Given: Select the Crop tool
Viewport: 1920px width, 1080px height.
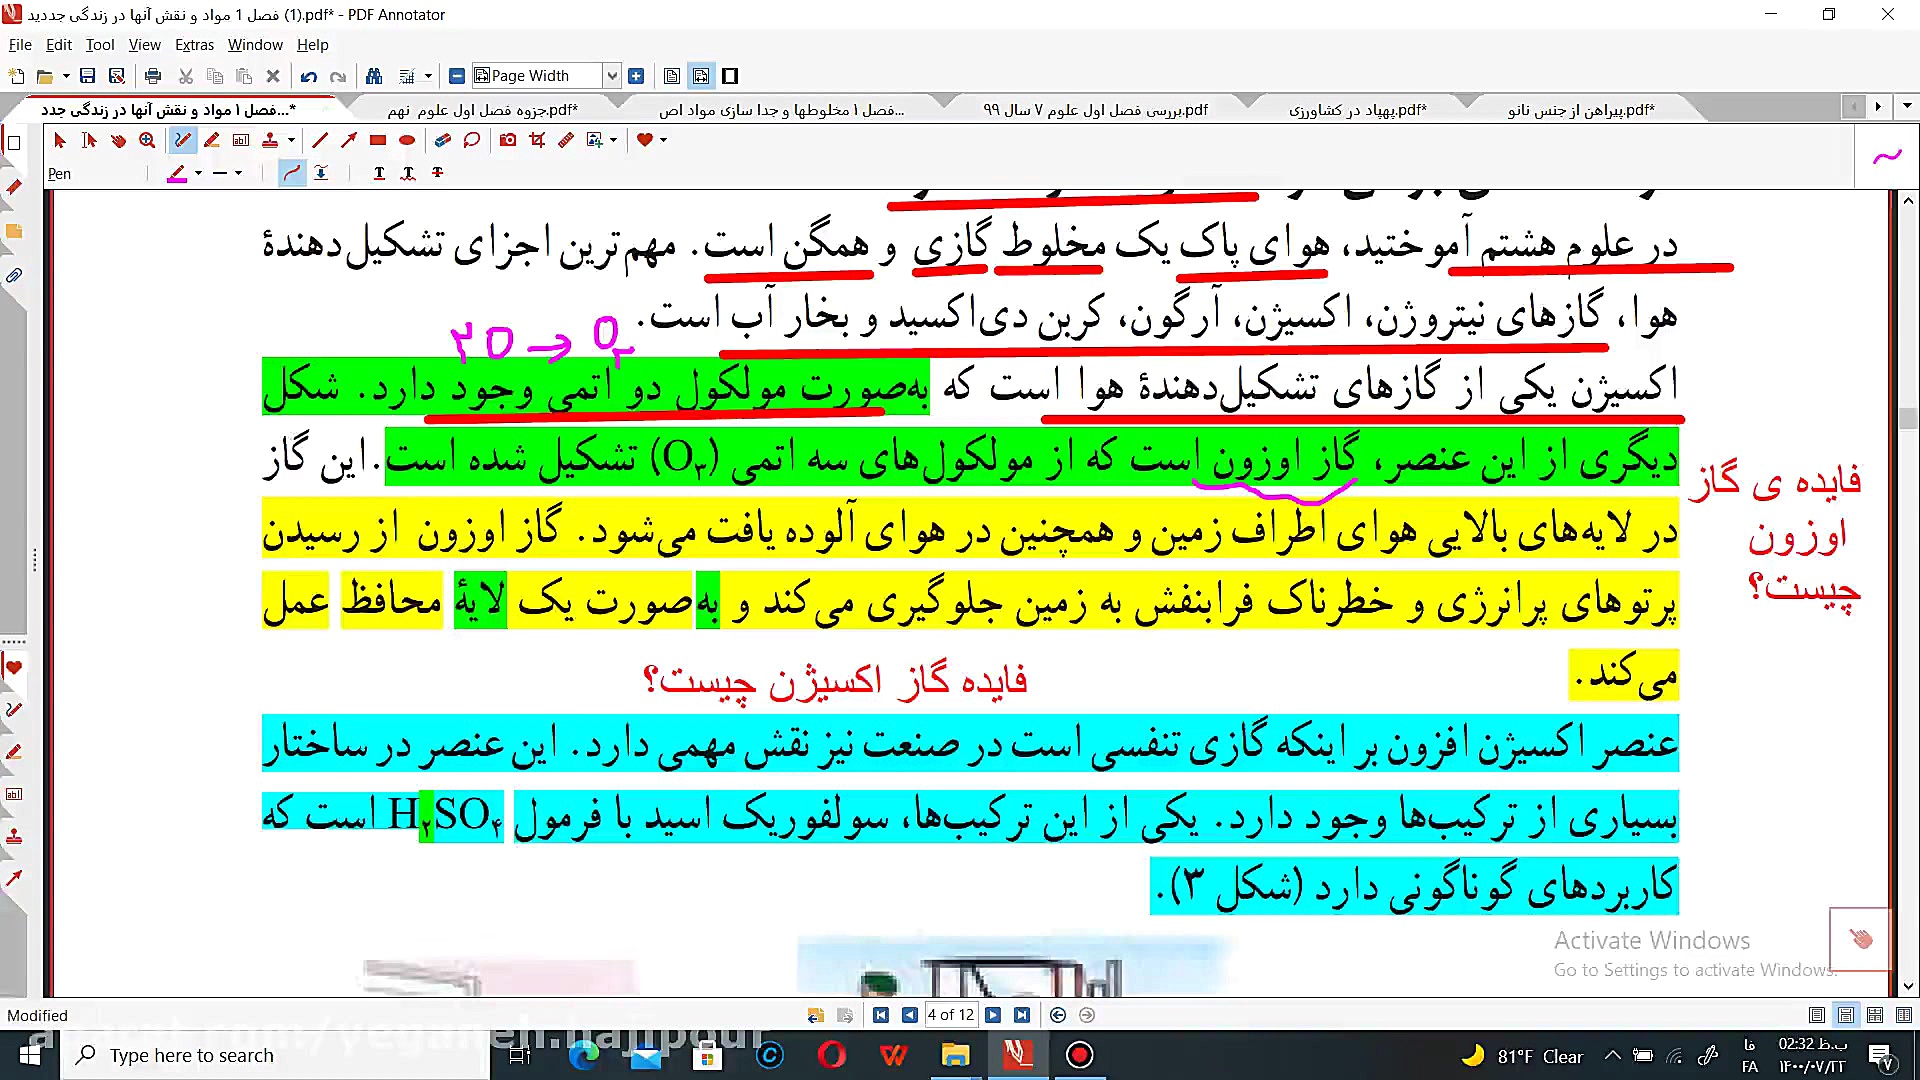Looking at the screenshot, I should click(x=537, y=140).
